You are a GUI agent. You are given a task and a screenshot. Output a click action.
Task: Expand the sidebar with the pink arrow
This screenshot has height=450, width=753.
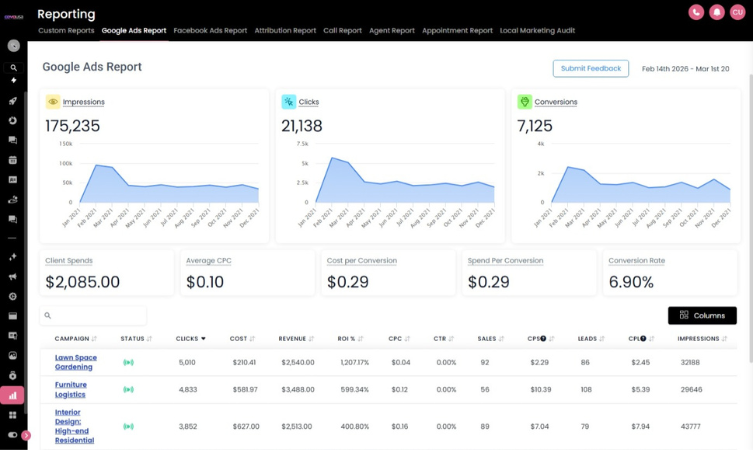[x=26, y=435]
